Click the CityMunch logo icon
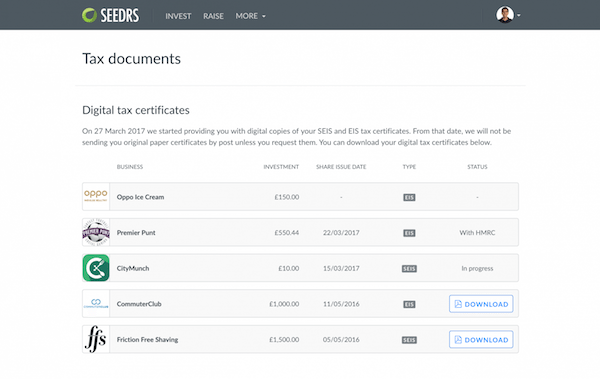Viewport: 600px width, 379px height. click(96, 268)
